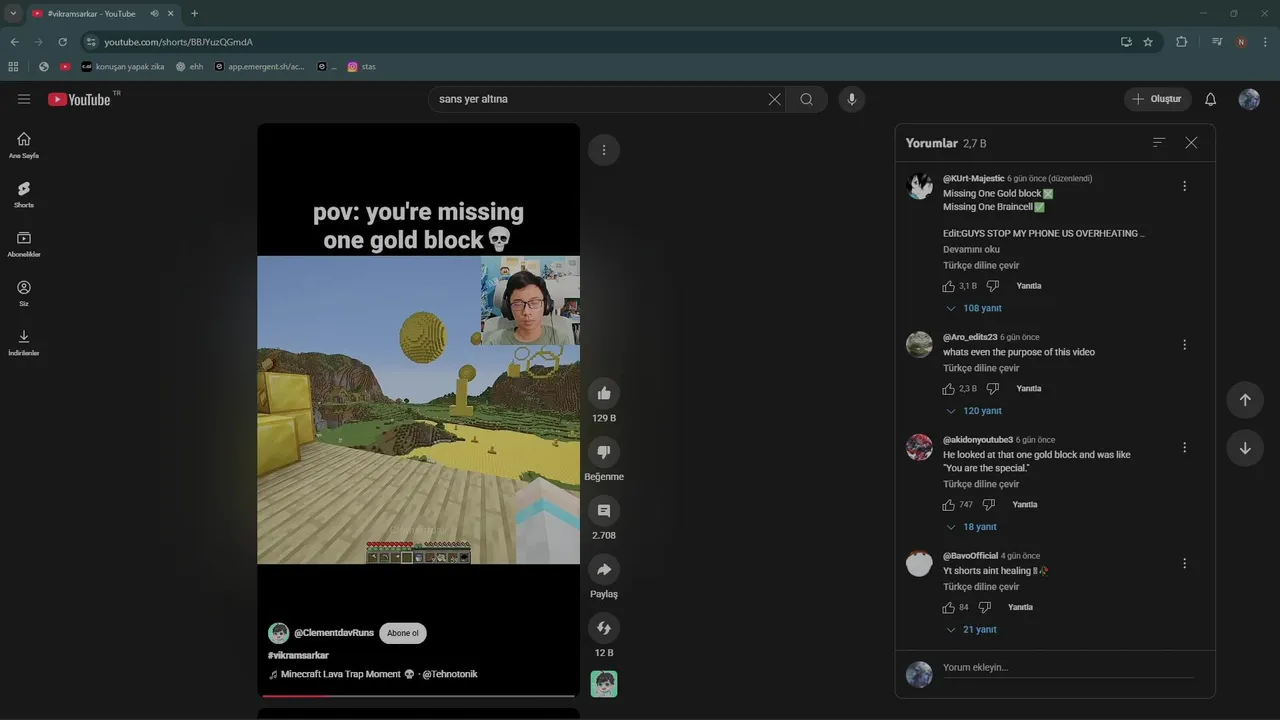The width and height of the screenshot is (1280, 720).
Task: Like the @akidonyoutube3 comment
Action: [949, 505]
